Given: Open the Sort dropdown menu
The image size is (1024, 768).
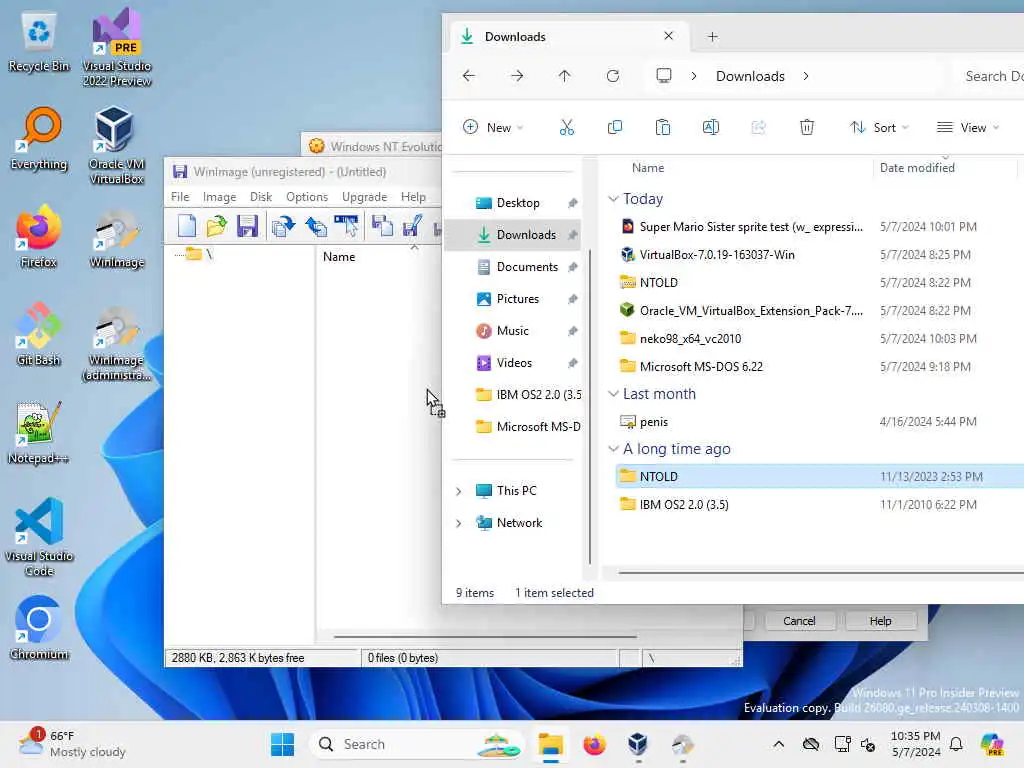Looking at the screenshot, I should (x=879, y=127).
